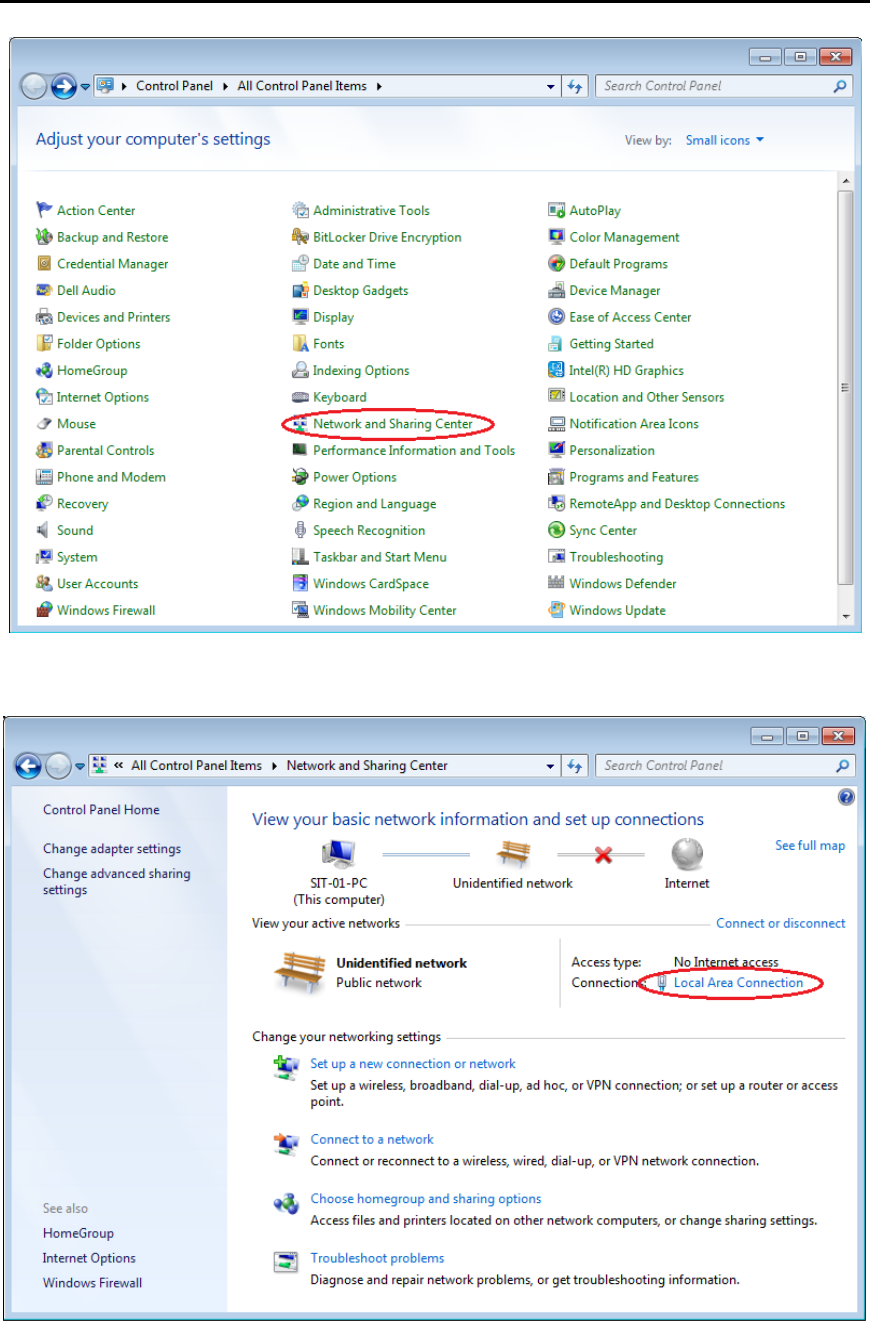Open Devices and Printers icon
The height and width of the screenshot is (1322, 870).
click(44, 317)
